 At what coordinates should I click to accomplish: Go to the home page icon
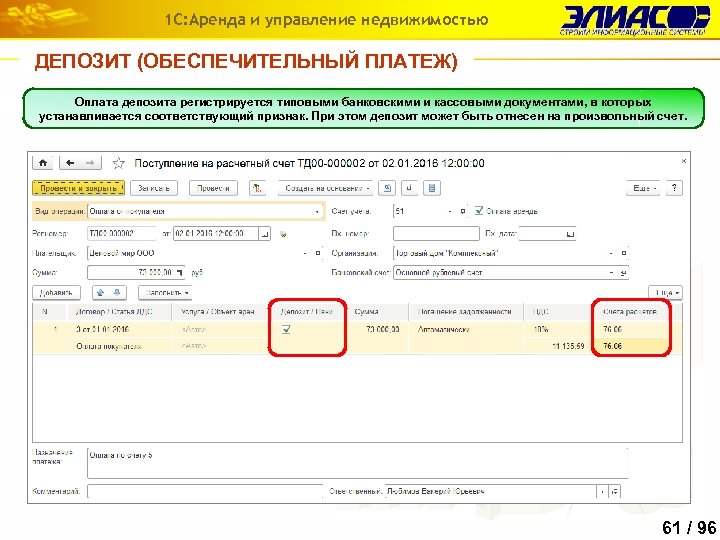click(43, 163)
